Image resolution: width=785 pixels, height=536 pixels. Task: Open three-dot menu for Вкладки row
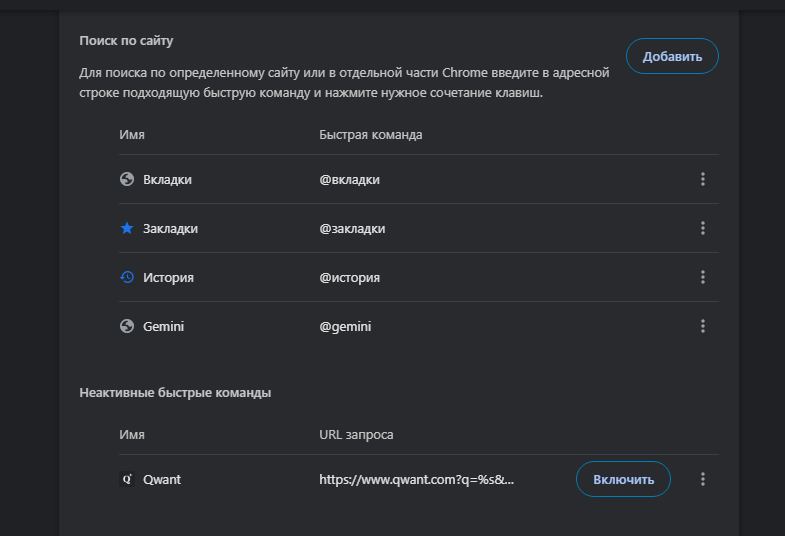703,179
